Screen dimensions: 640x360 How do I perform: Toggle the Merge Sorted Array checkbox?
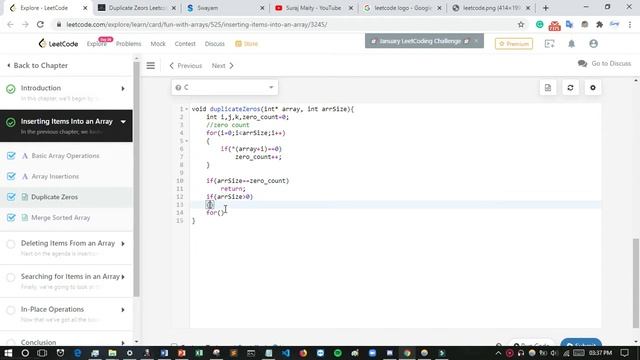11,218
